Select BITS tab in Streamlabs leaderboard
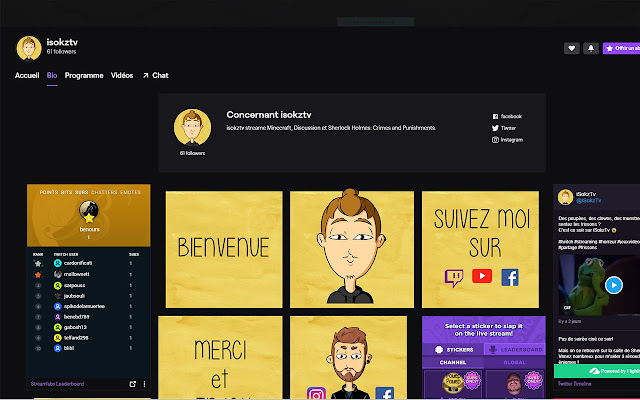Viewport: 640px width, 400px height. (67, 192)
